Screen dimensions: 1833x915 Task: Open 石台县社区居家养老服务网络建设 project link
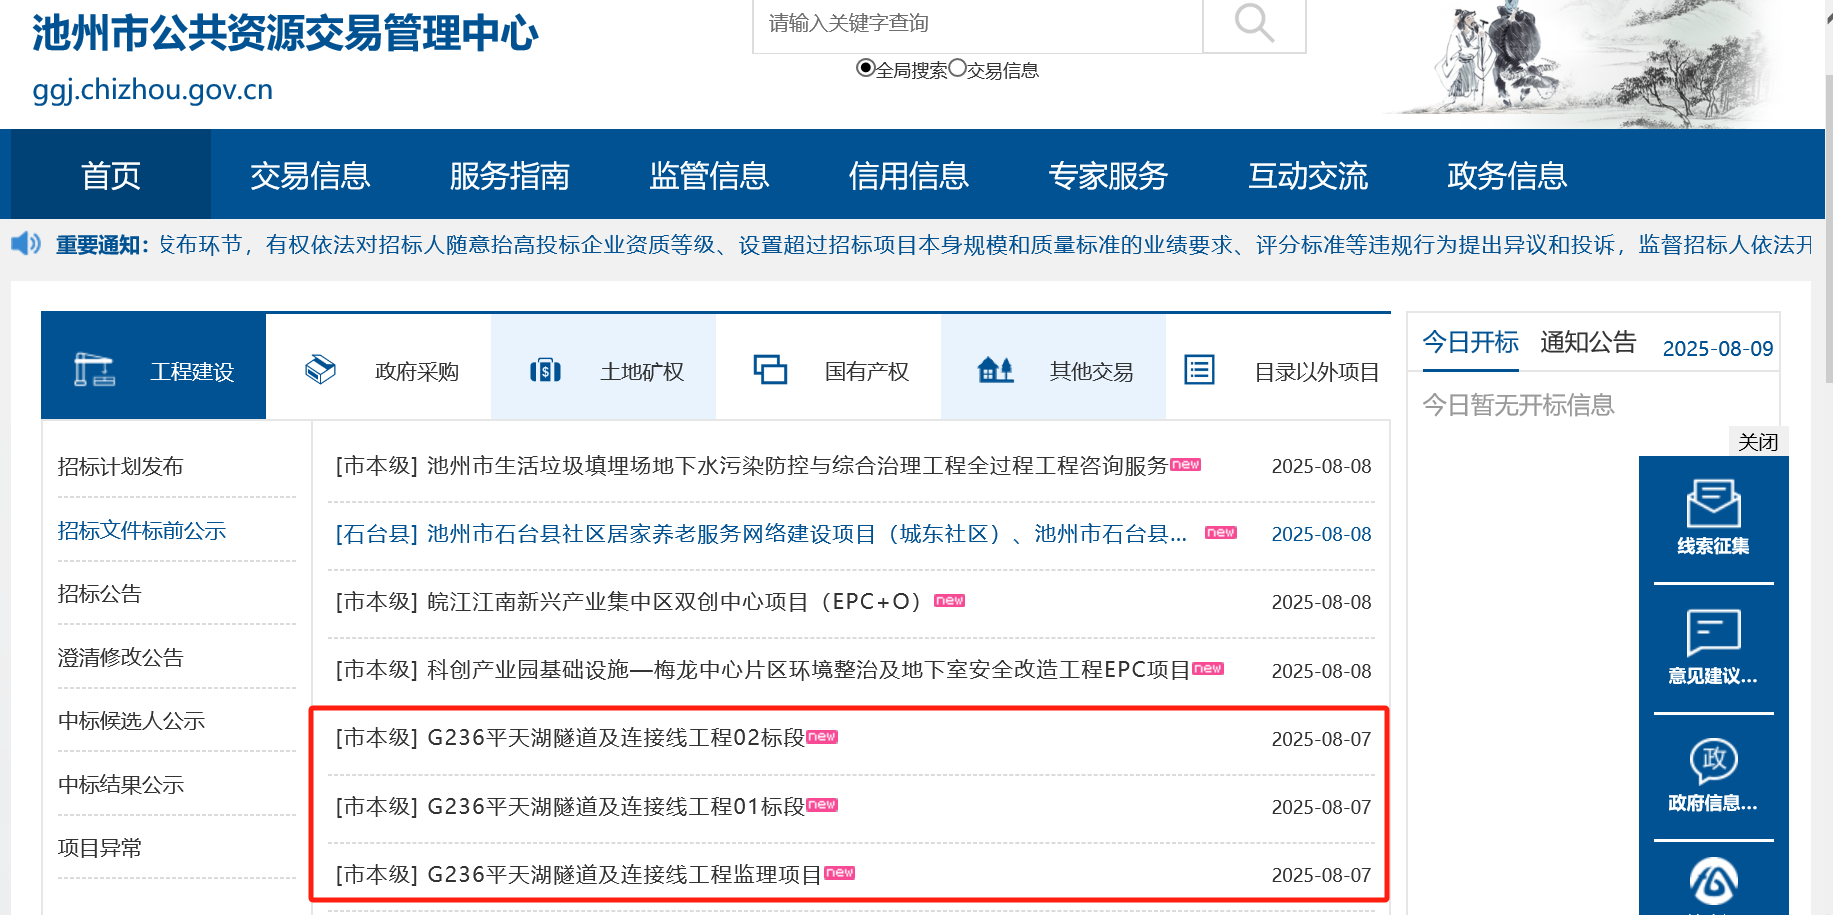tap(761, 534)
